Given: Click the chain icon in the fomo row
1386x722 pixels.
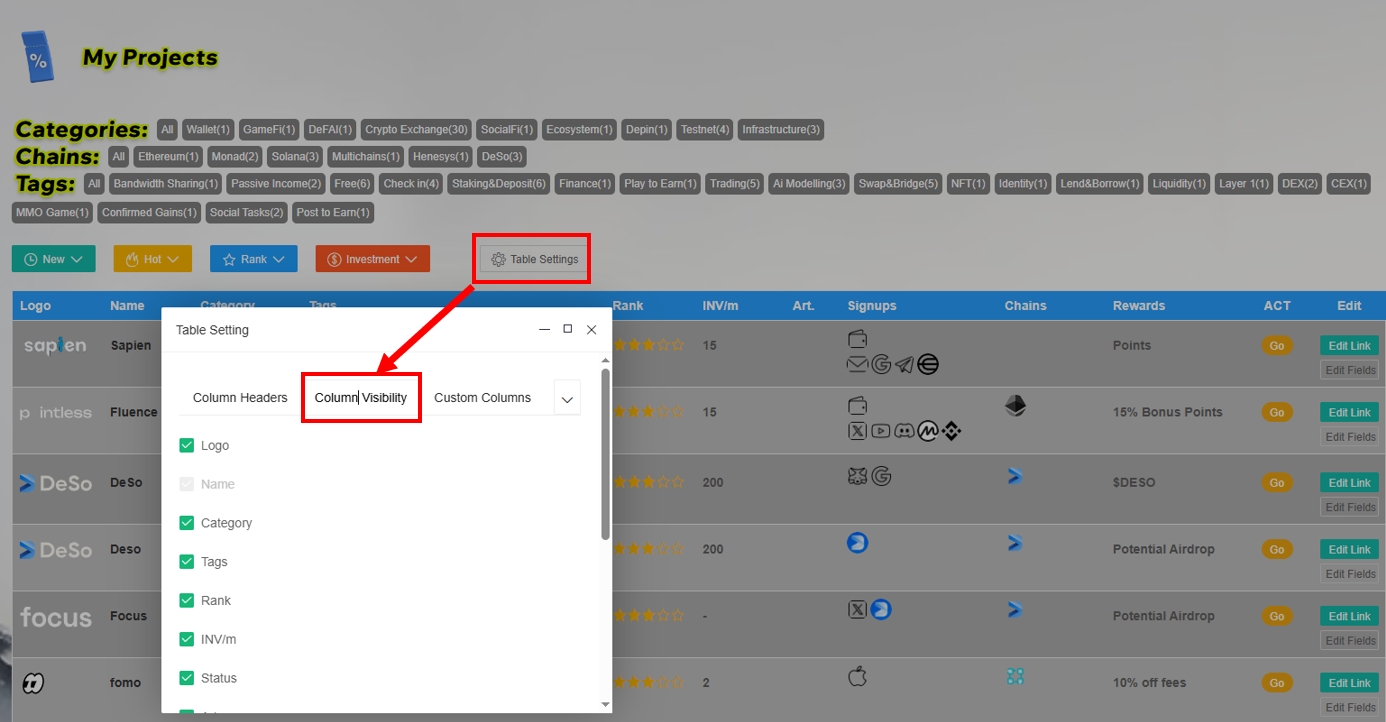Looking at the screenshot, I should click(1015, 677).
